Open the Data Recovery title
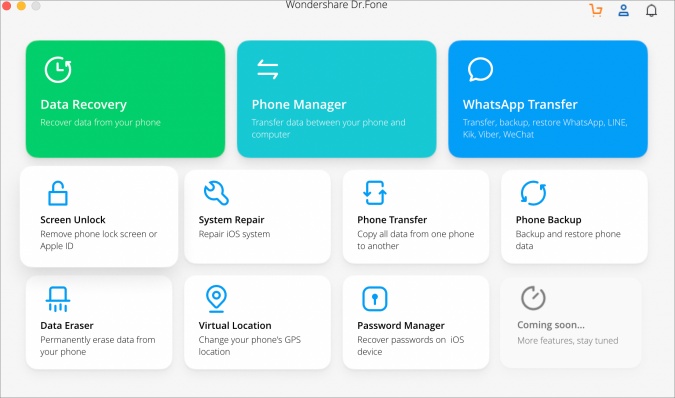This screenshot has width=675, height=398. [x=84, y=105]
